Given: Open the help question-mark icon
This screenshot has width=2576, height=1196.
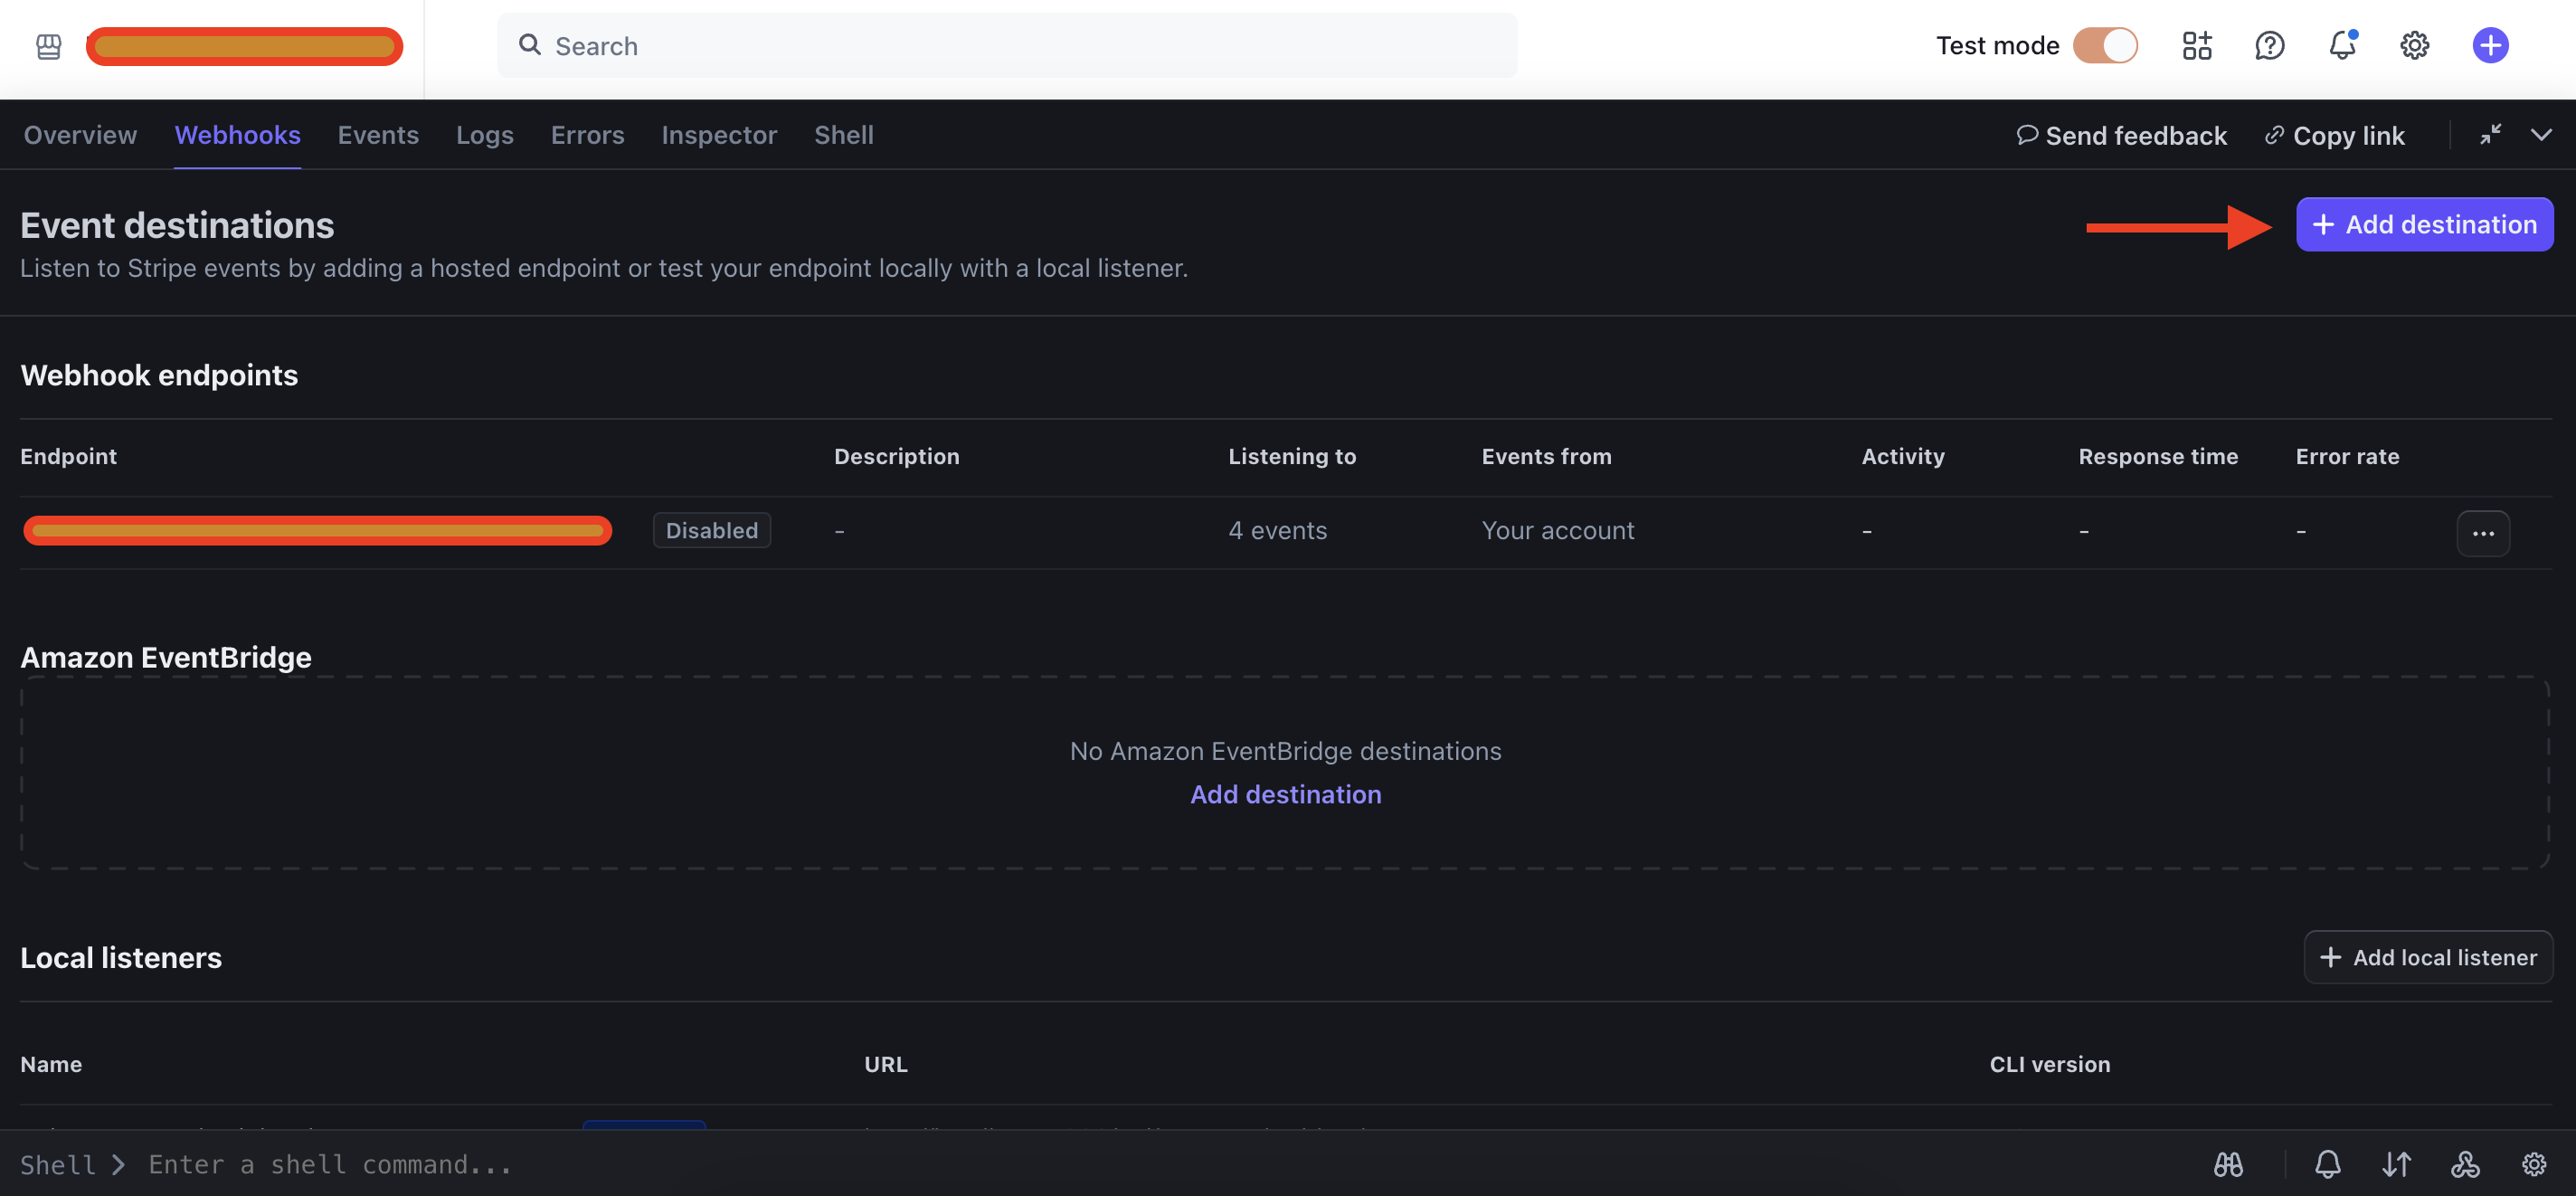Looking at the screenshot, I should pyautogui.click(x=2270, y=45).
